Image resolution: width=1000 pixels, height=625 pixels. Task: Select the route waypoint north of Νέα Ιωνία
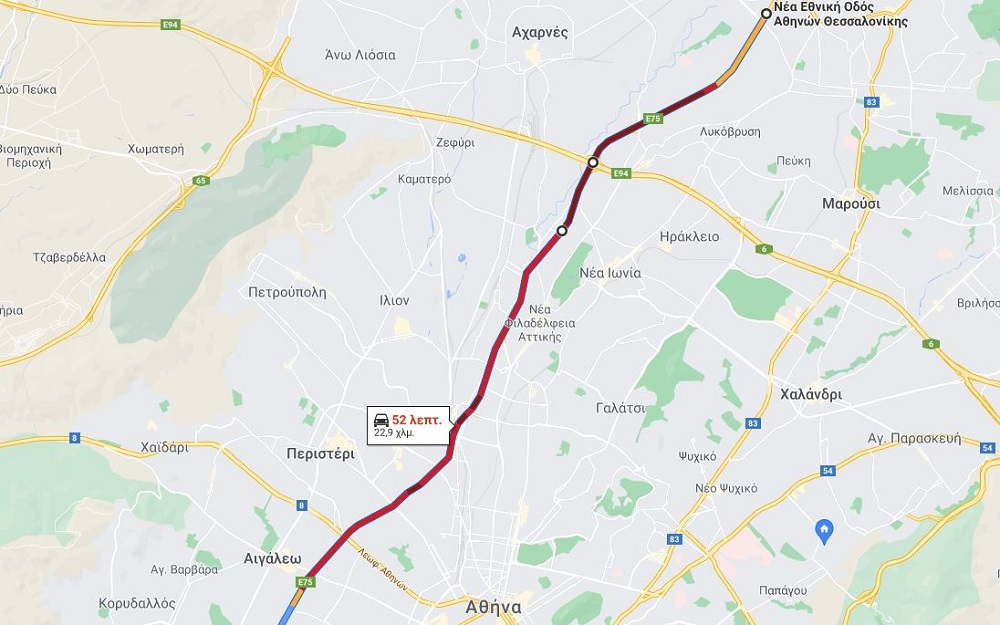tap(562, 230)
